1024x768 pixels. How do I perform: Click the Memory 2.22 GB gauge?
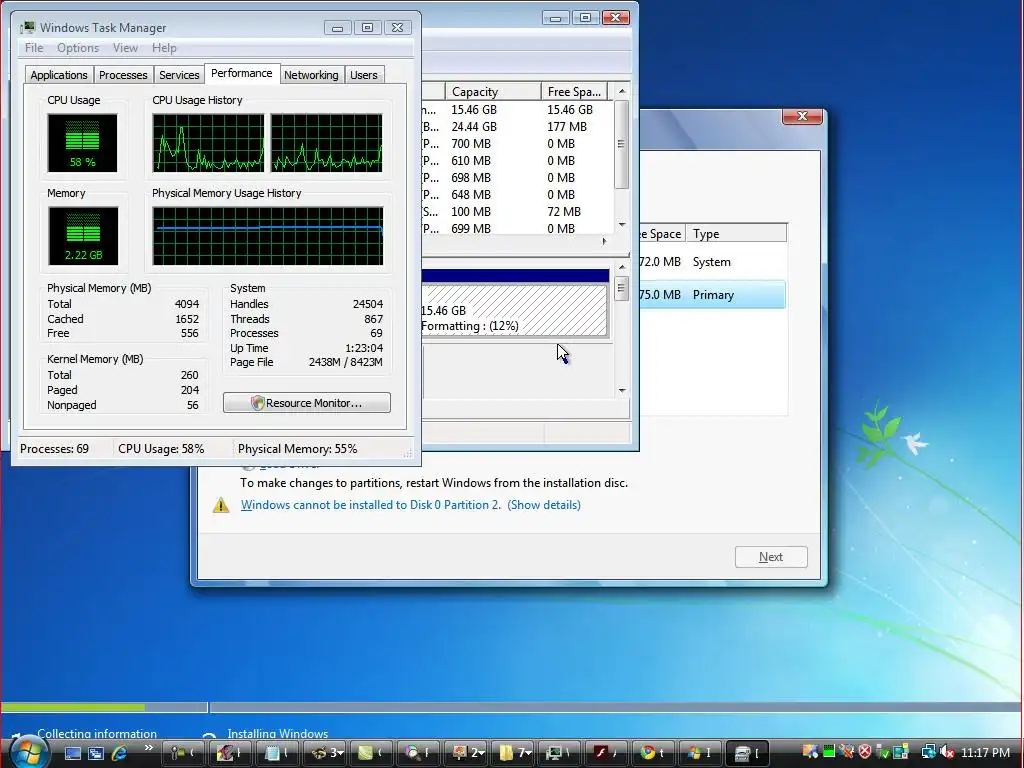click(x=83, y=236)
